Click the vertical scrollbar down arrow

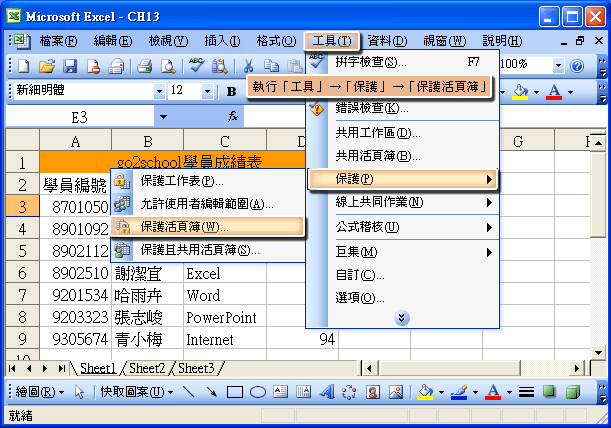click(x=599, y=353)
